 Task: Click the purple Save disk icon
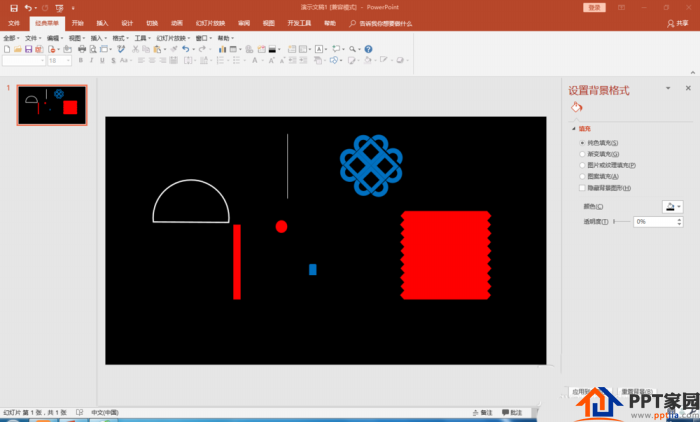[28, 49]
